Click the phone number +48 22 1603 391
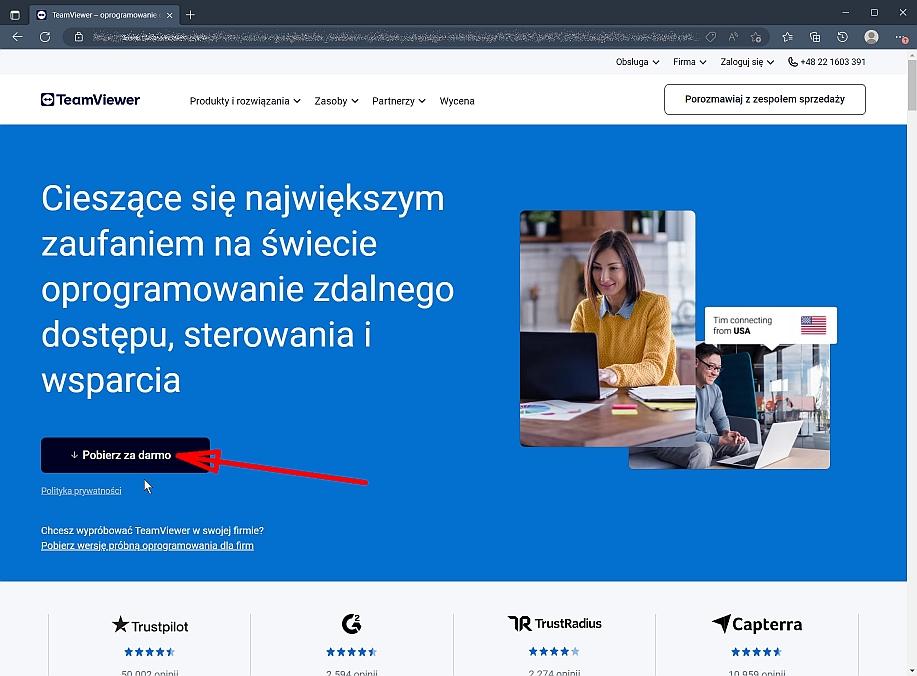This screenshot has height=676, width=917. pyautogui.click(x=833, y=61)
